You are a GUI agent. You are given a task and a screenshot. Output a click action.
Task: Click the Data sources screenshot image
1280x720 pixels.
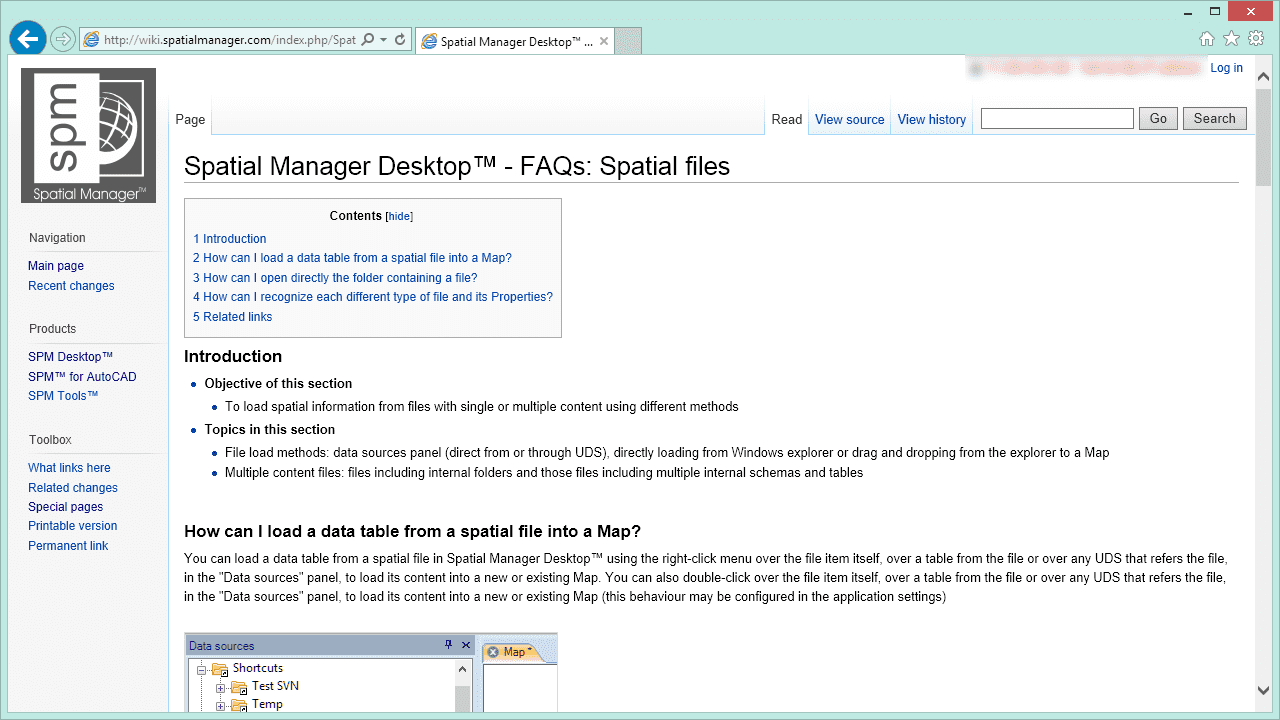(x=371, y=673)
